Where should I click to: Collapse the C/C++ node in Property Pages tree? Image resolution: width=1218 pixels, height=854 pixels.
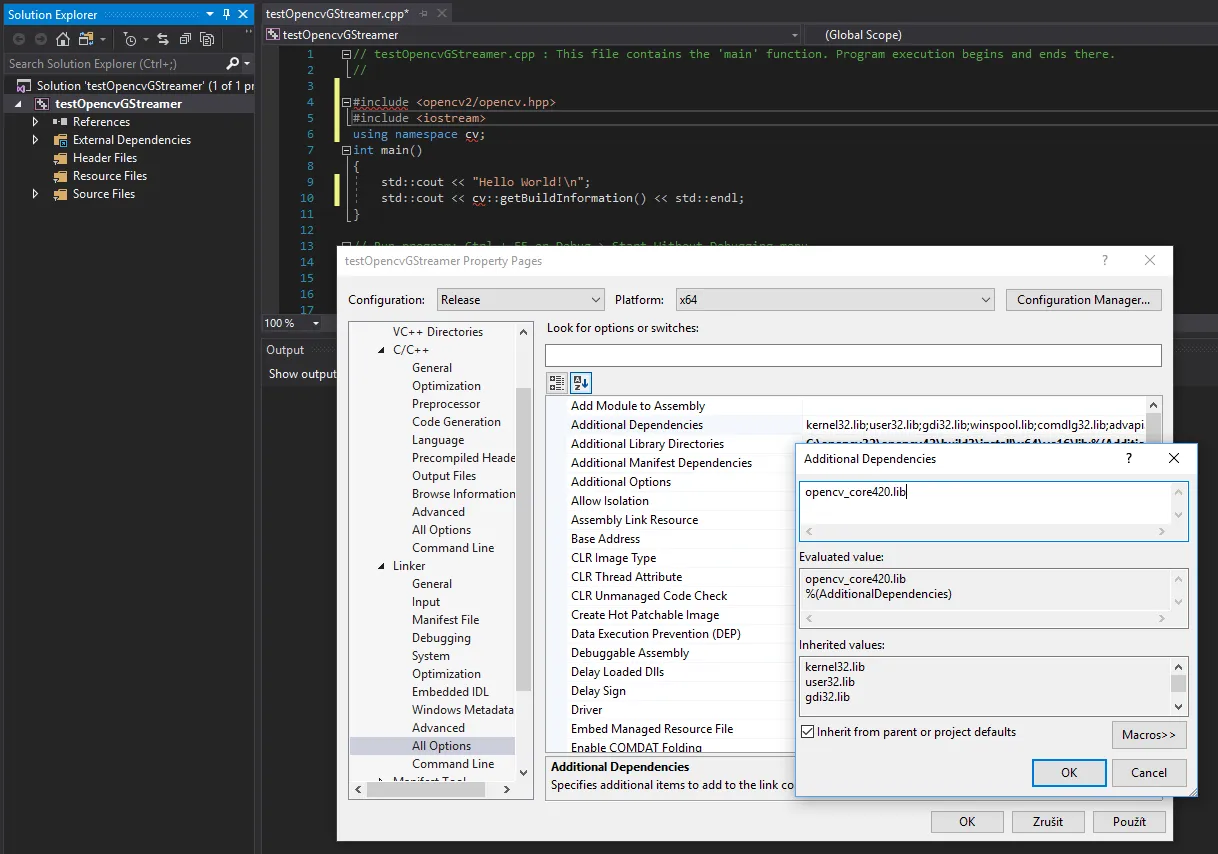pyautogui.click(x=382, y=350)
